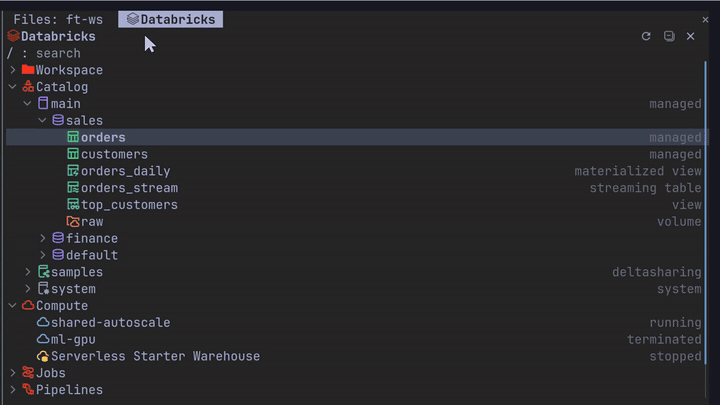Select orders_stream in the tree
Image resolution: width=720 pixels, height=405 pixels.
129,187
